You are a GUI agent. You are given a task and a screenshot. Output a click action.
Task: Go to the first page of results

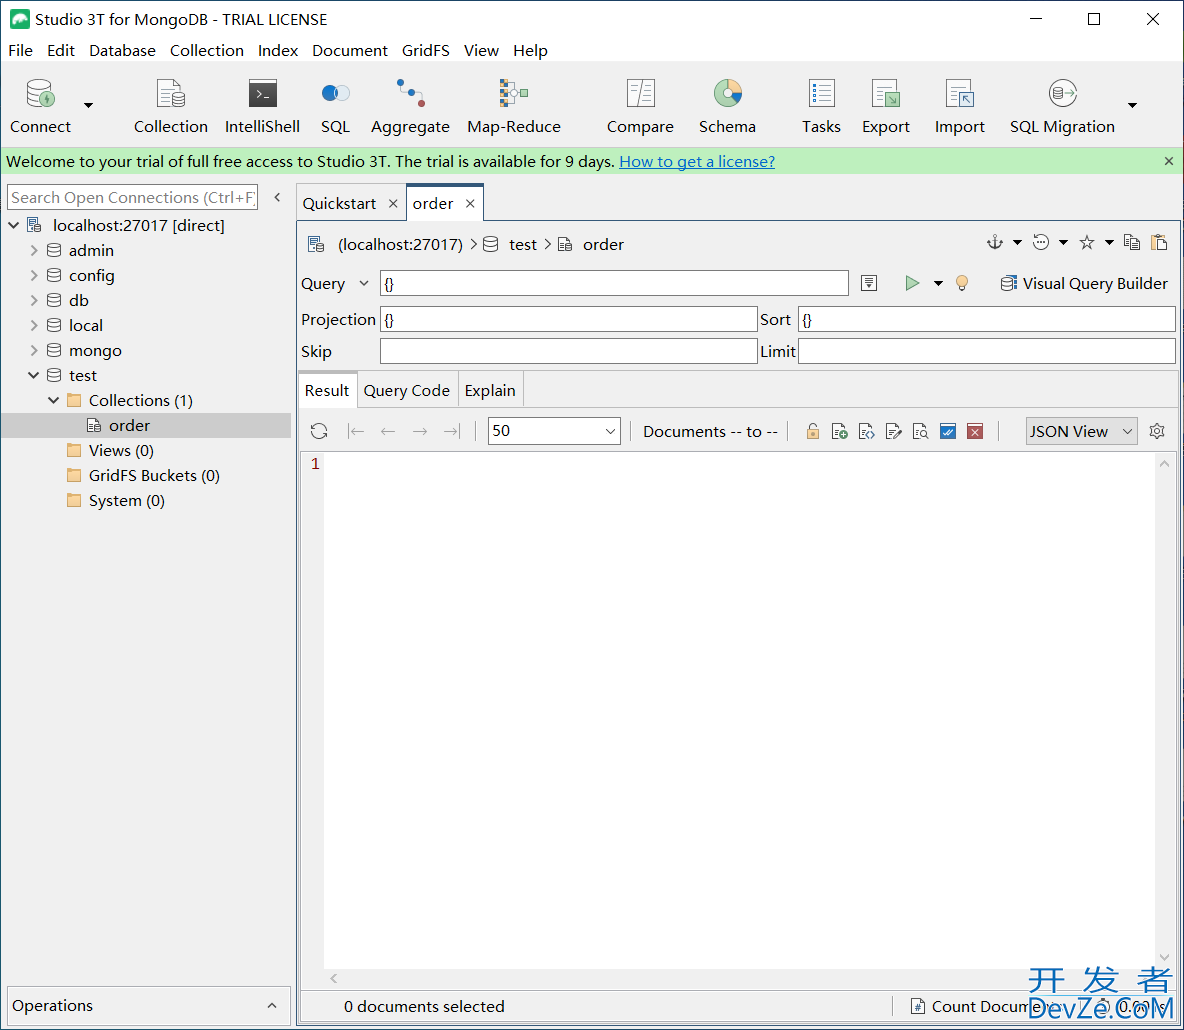pos(356,431)
